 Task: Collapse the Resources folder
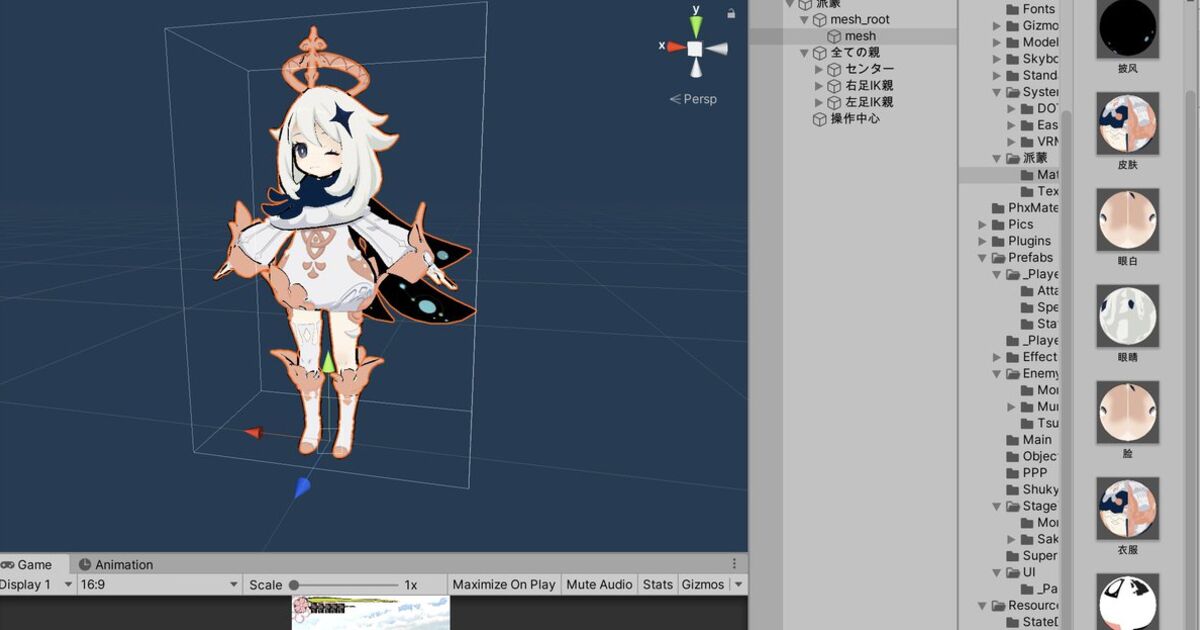[982, 606]
